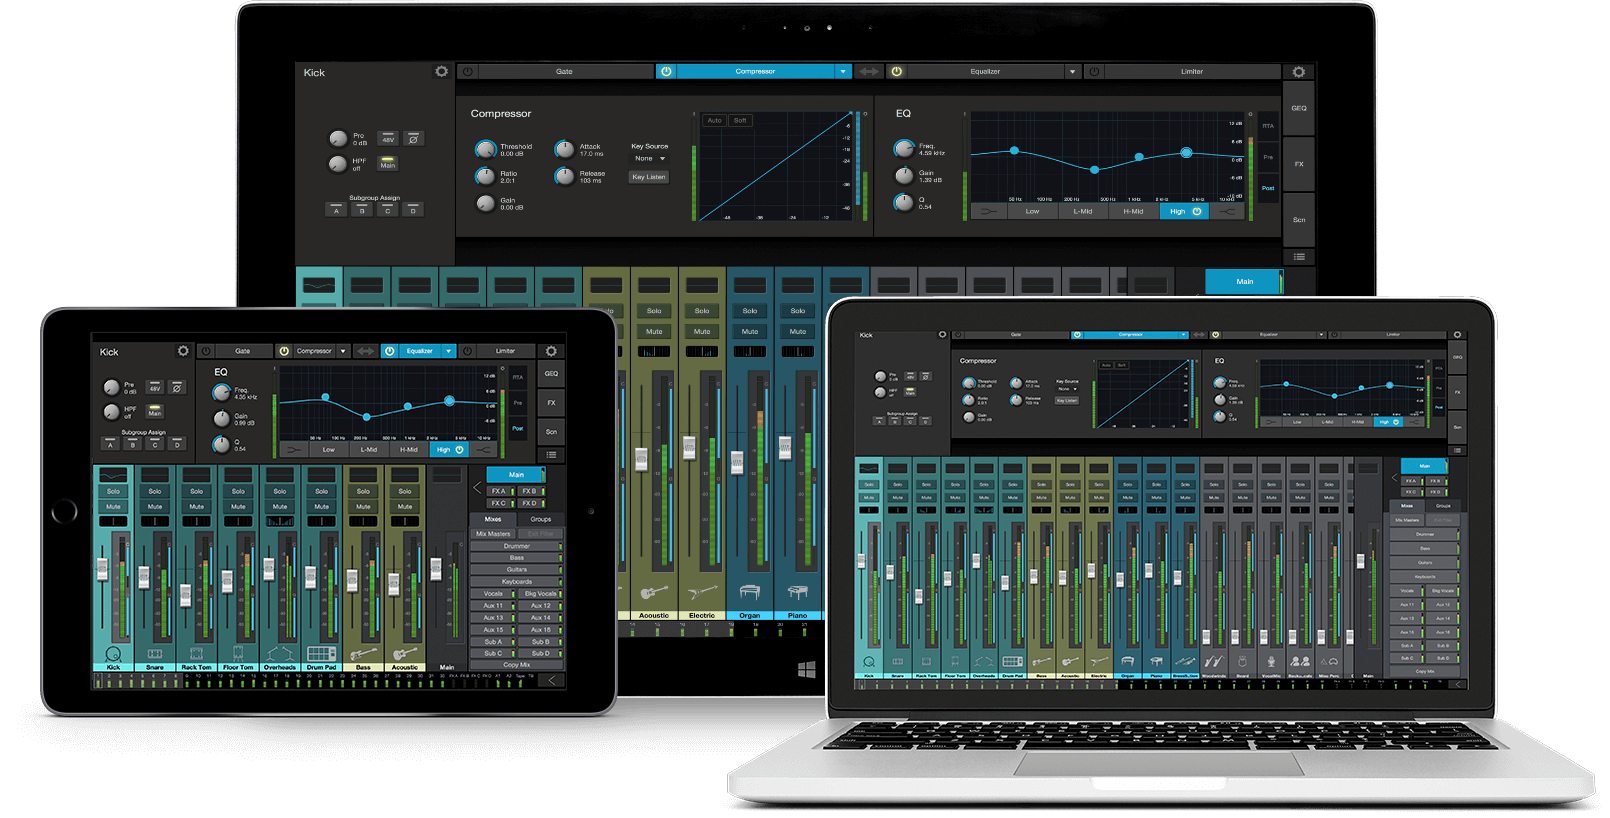Open Compressor dropdown arrow on monitor
The width and height of the screenshot is (1610, 818).
[843, 72]
